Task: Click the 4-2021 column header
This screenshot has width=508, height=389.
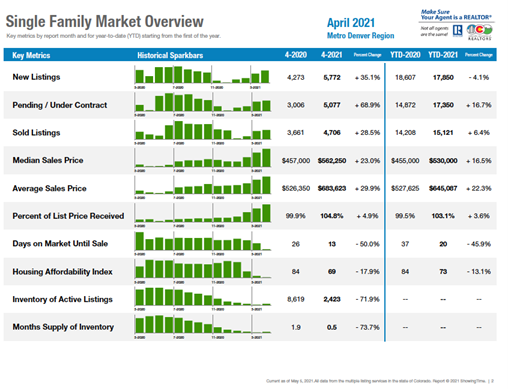Action: point(332,55)
